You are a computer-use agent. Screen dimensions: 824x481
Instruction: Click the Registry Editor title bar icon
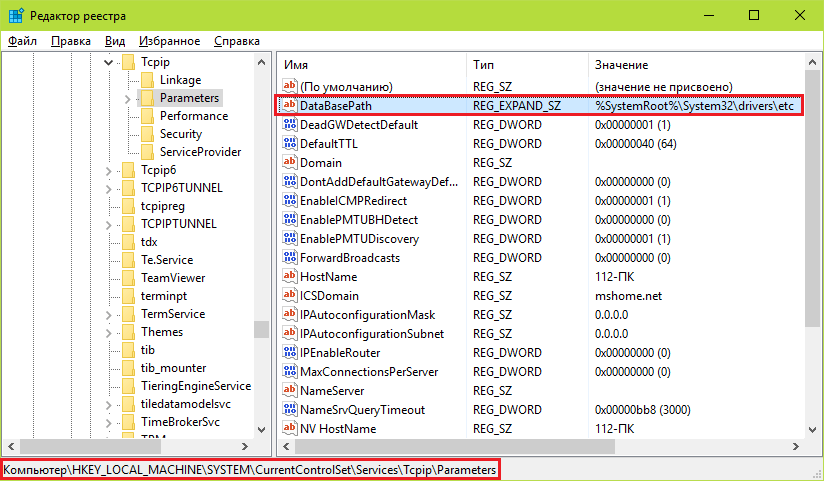tap(14, 15)
